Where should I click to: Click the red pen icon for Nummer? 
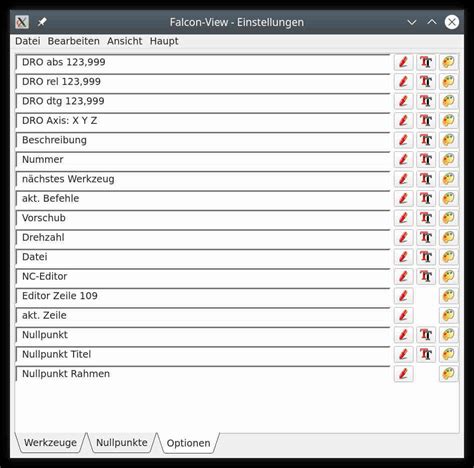tap(403, 159)
